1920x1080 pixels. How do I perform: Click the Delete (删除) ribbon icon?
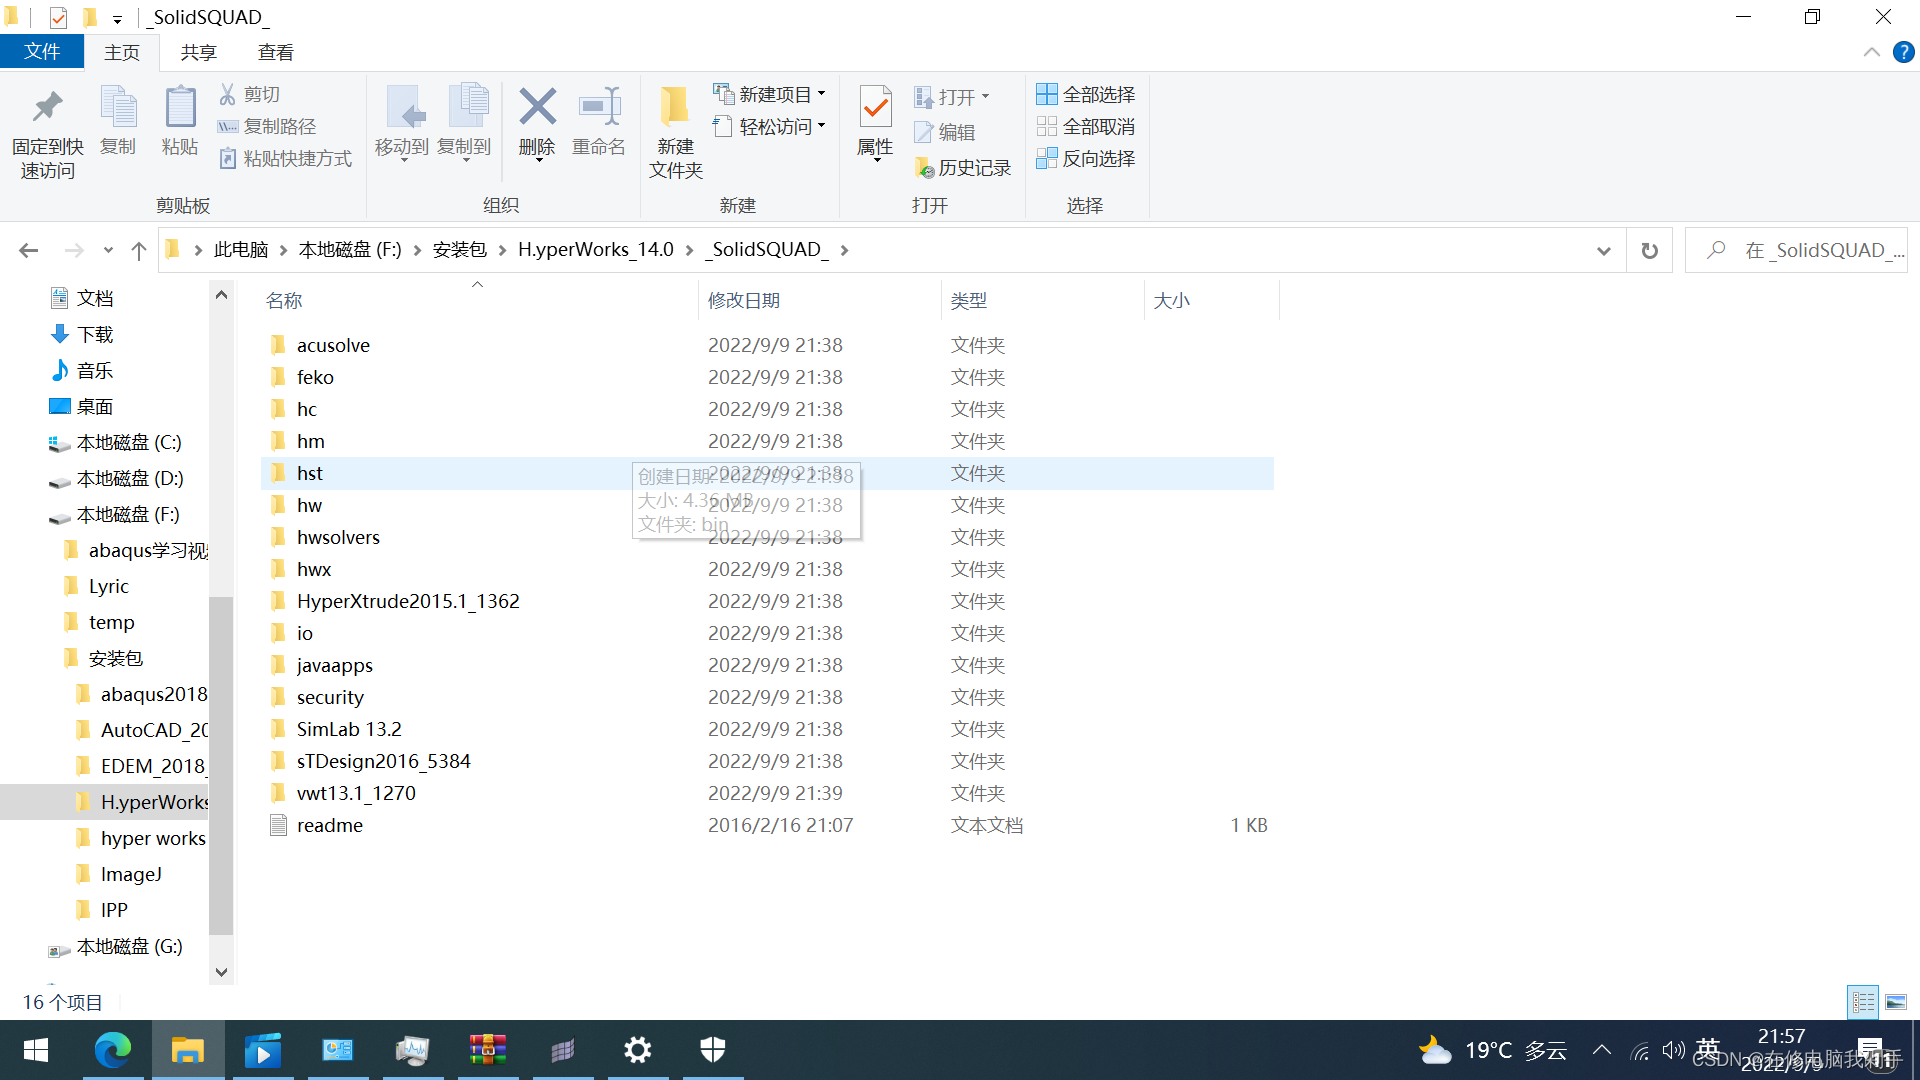pyautogui.click(x=537, y=108)
